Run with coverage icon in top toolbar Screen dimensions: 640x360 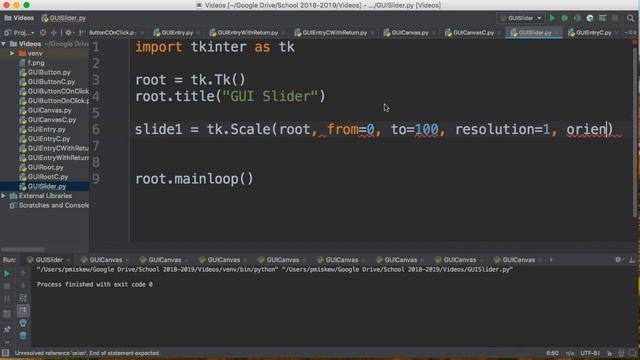(577, 18)
